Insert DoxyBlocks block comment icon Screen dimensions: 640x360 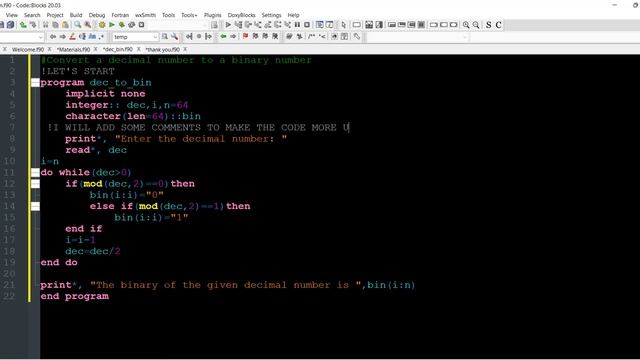pos(311,37)
